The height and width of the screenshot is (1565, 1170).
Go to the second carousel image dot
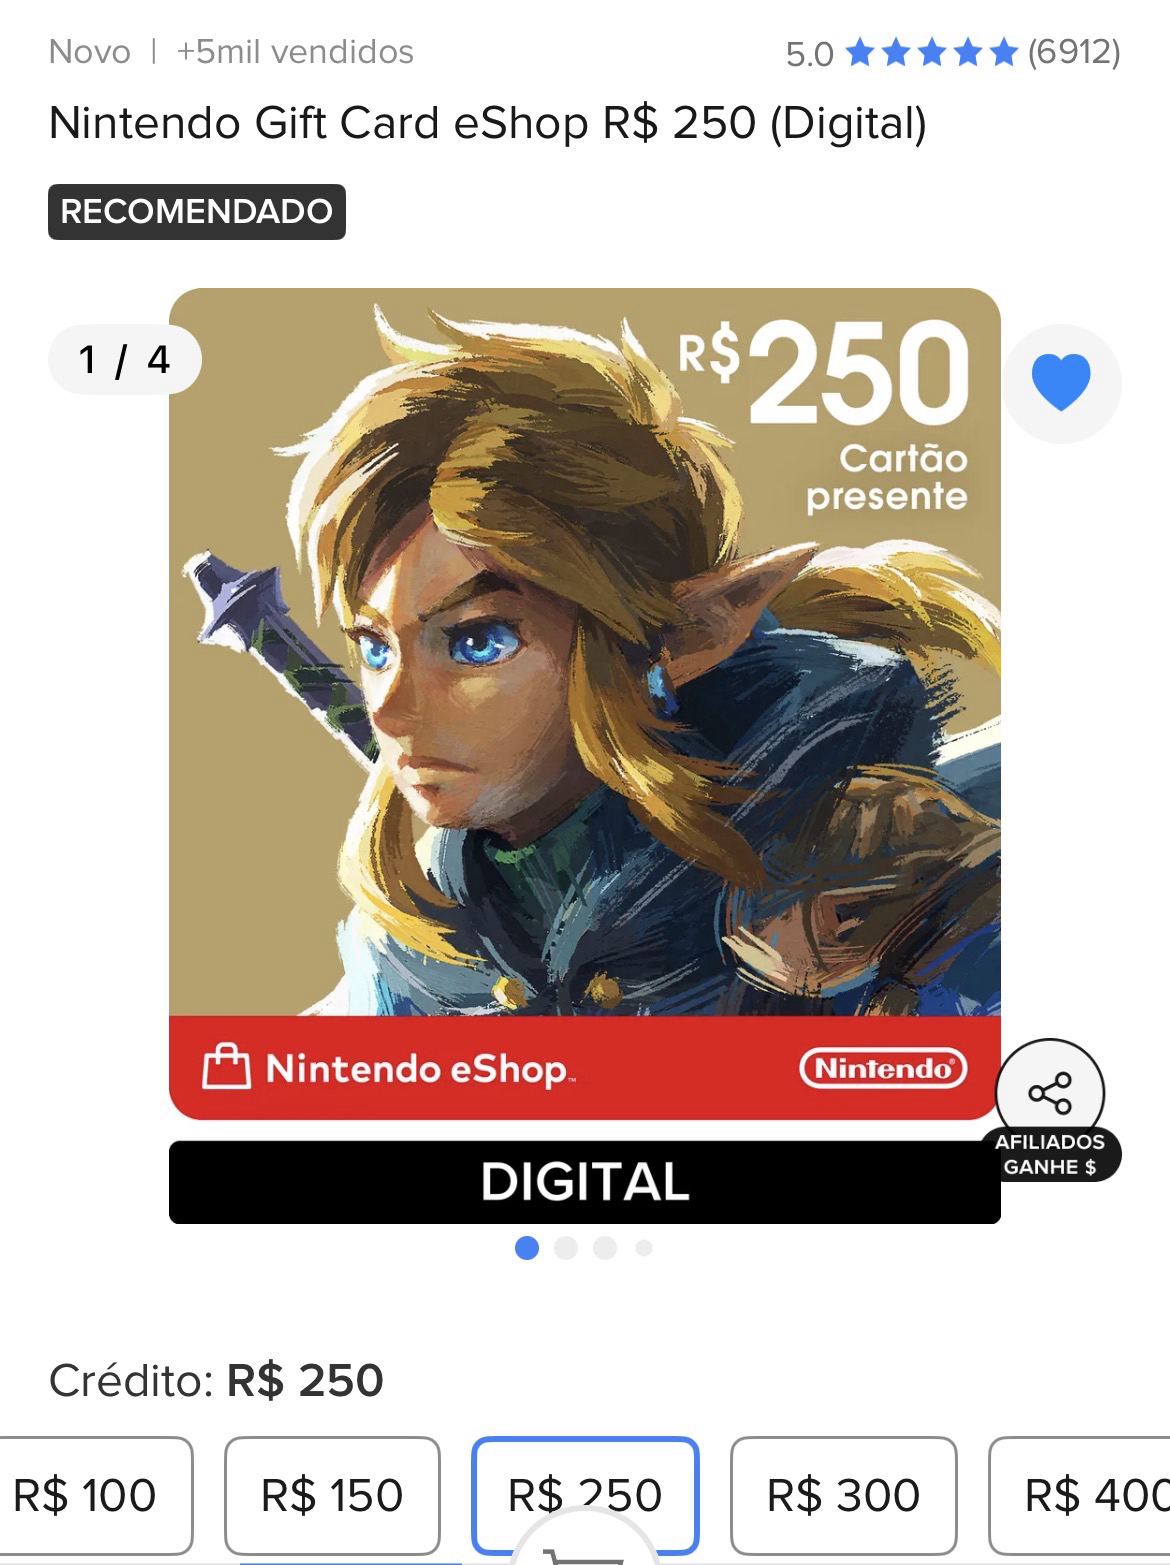(x=566, y=1248)
